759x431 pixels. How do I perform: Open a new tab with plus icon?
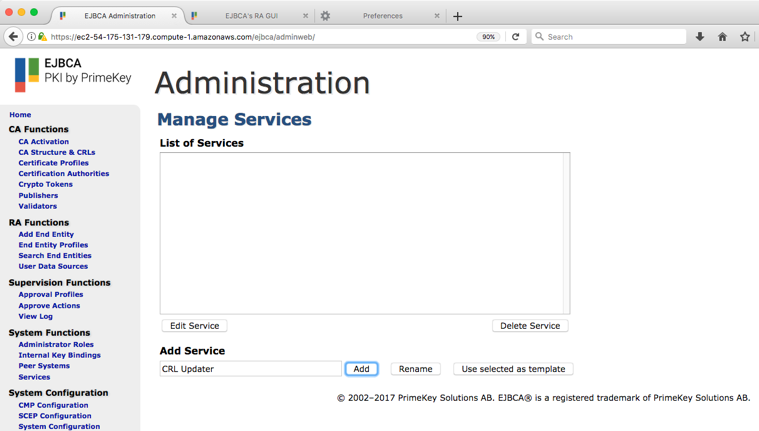click(x=458, y=16)
